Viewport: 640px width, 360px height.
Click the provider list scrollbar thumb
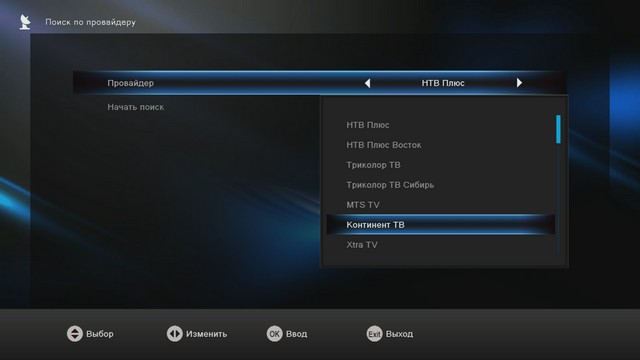click(x=558, y=129)
